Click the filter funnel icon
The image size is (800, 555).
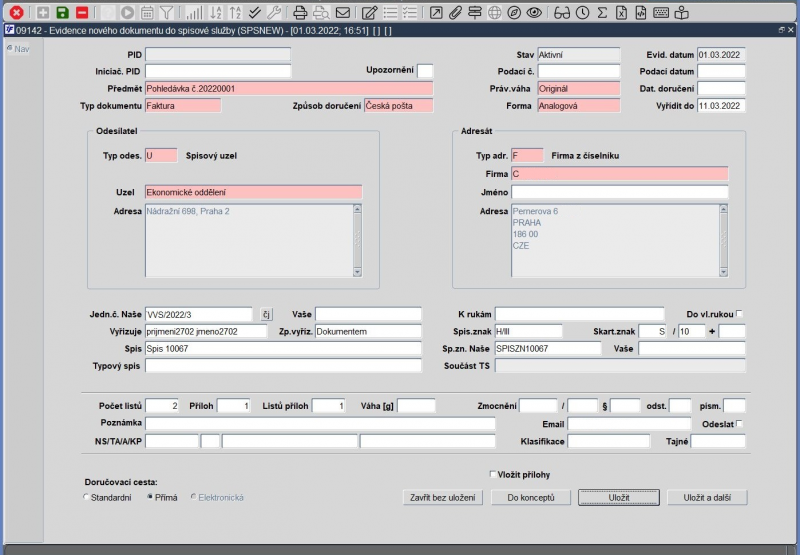pyautogui.click(x=166, y=12)
